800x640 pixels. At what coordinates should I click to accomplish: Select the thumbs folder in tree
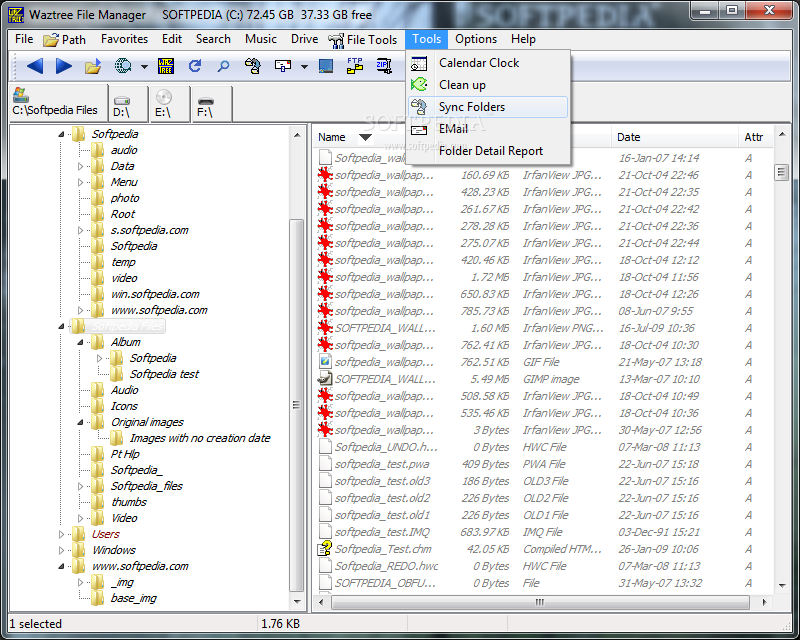pos(129,502)
